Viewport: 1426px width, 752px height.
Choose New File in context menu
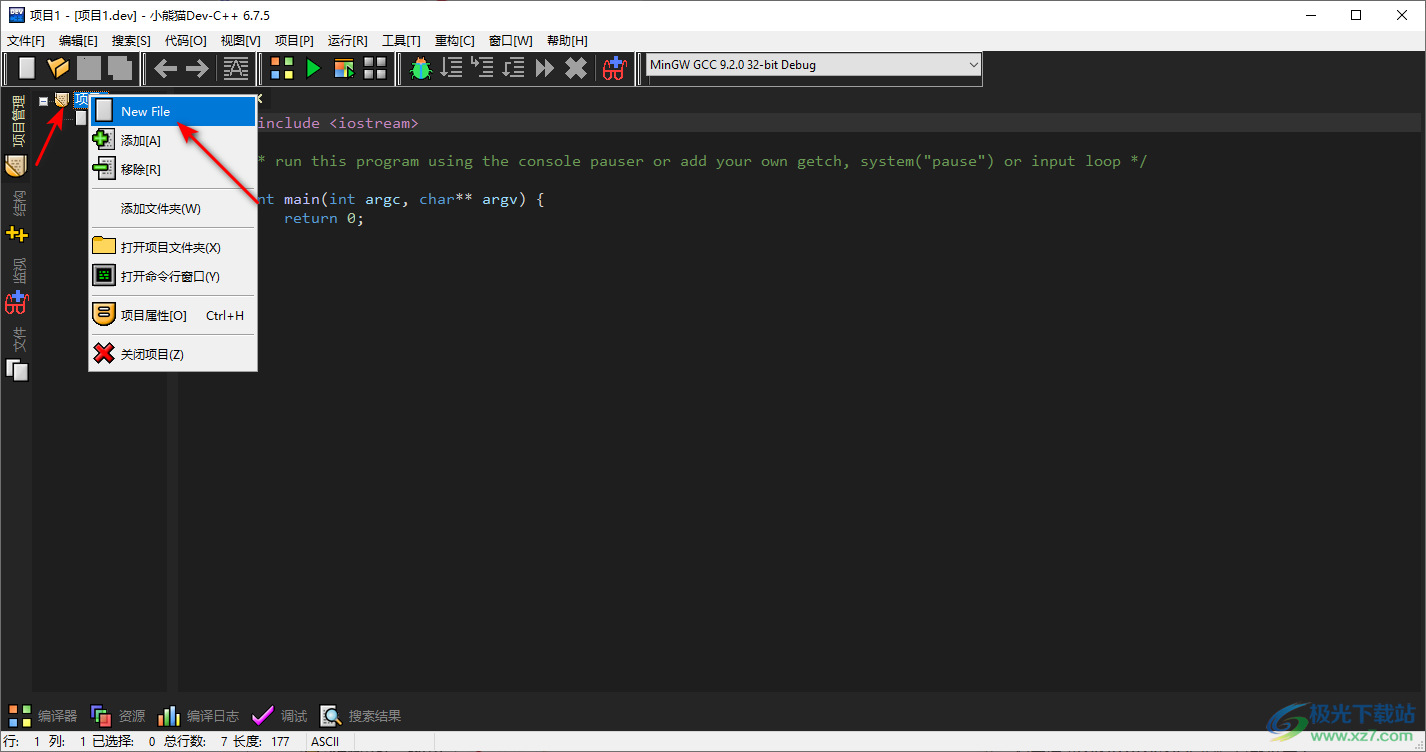(x=173, y=111)
